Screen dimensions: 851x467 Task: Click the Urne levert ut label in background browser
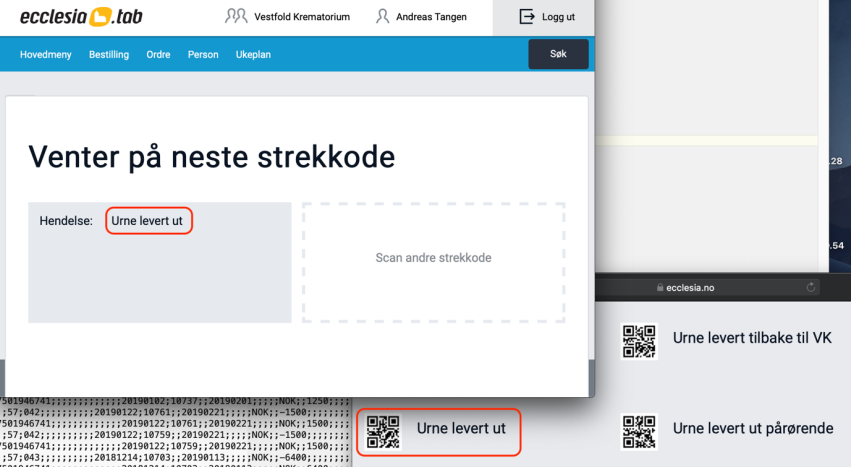[461, 428]
